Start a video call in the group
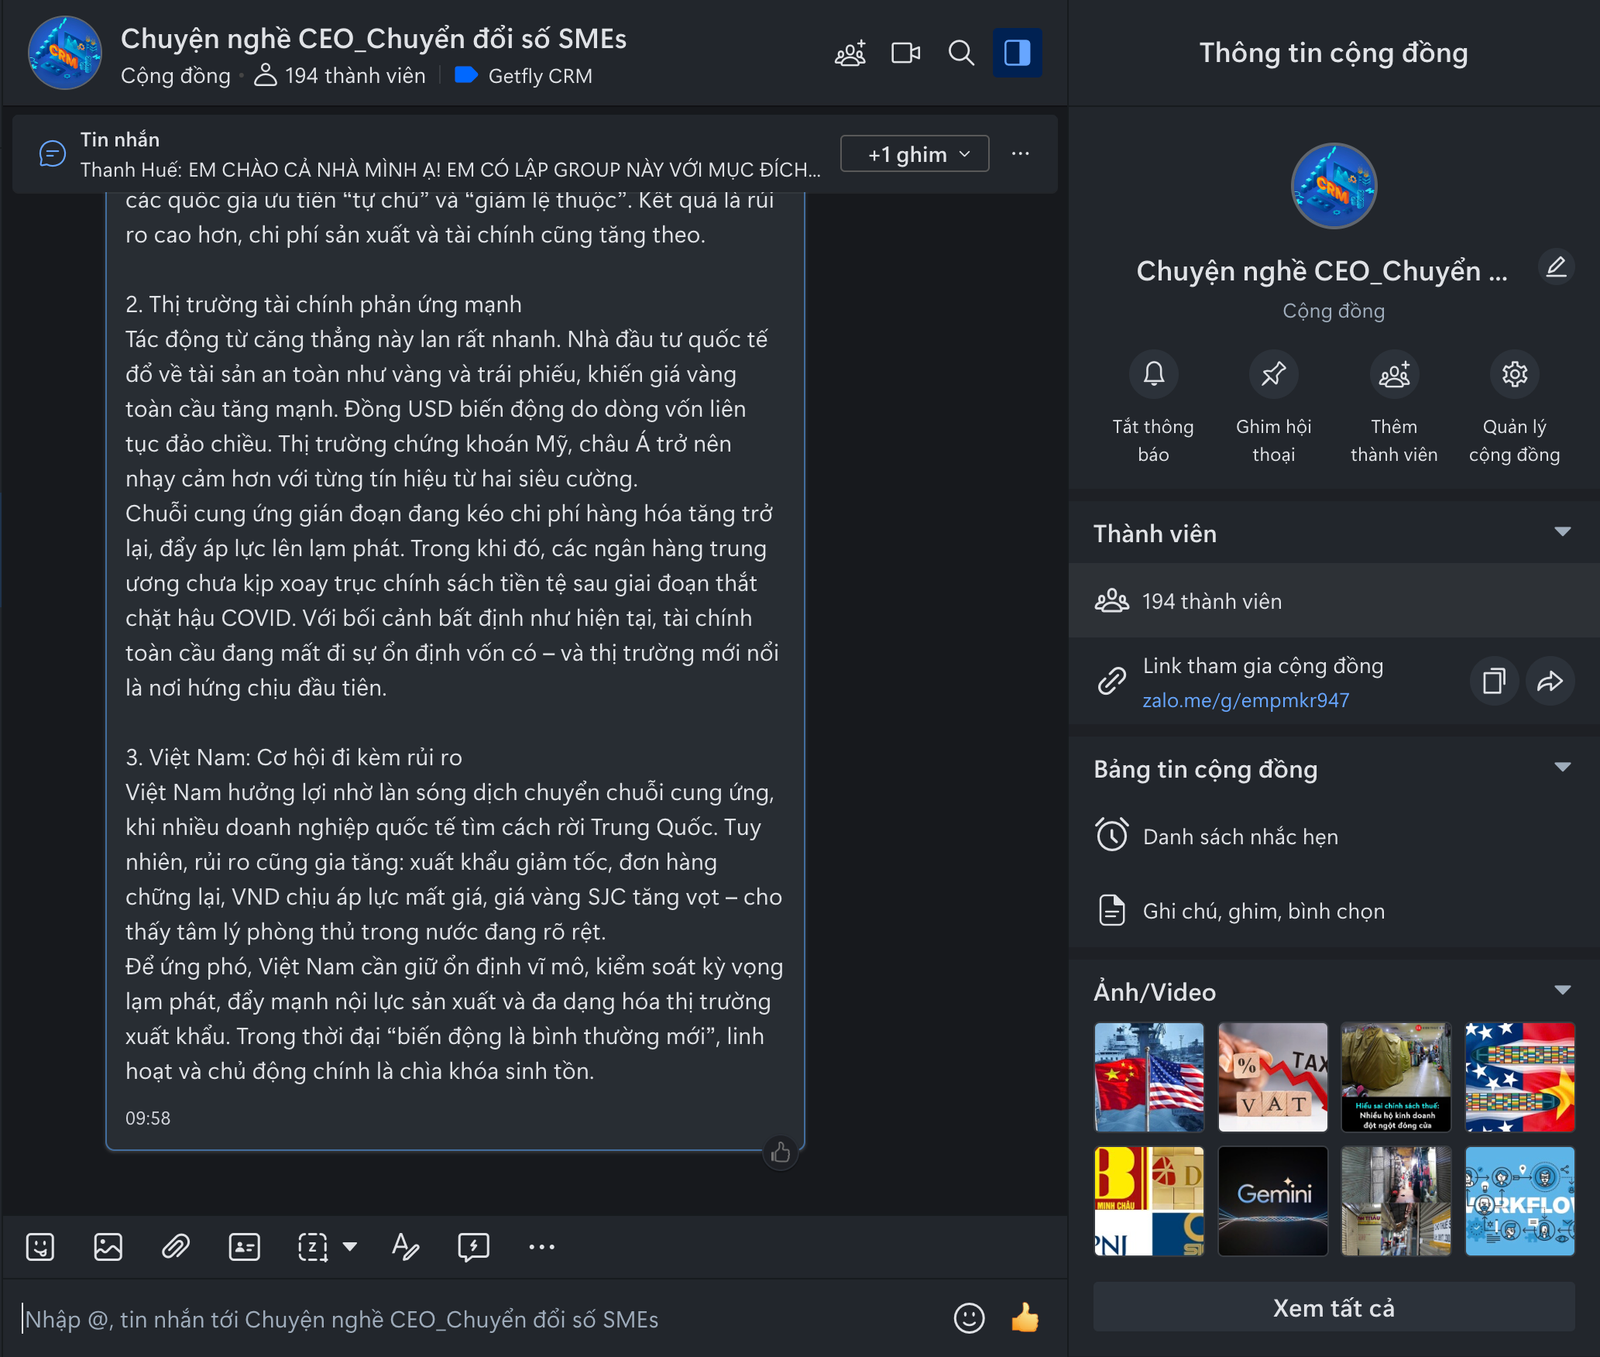 (905, 53)
